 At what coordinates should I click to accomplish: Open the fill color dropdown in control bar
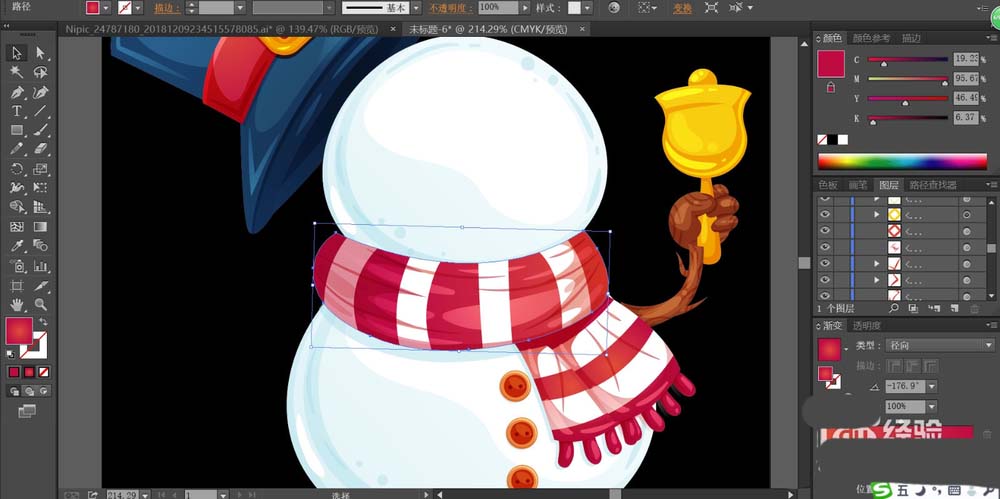coord(106,8)
